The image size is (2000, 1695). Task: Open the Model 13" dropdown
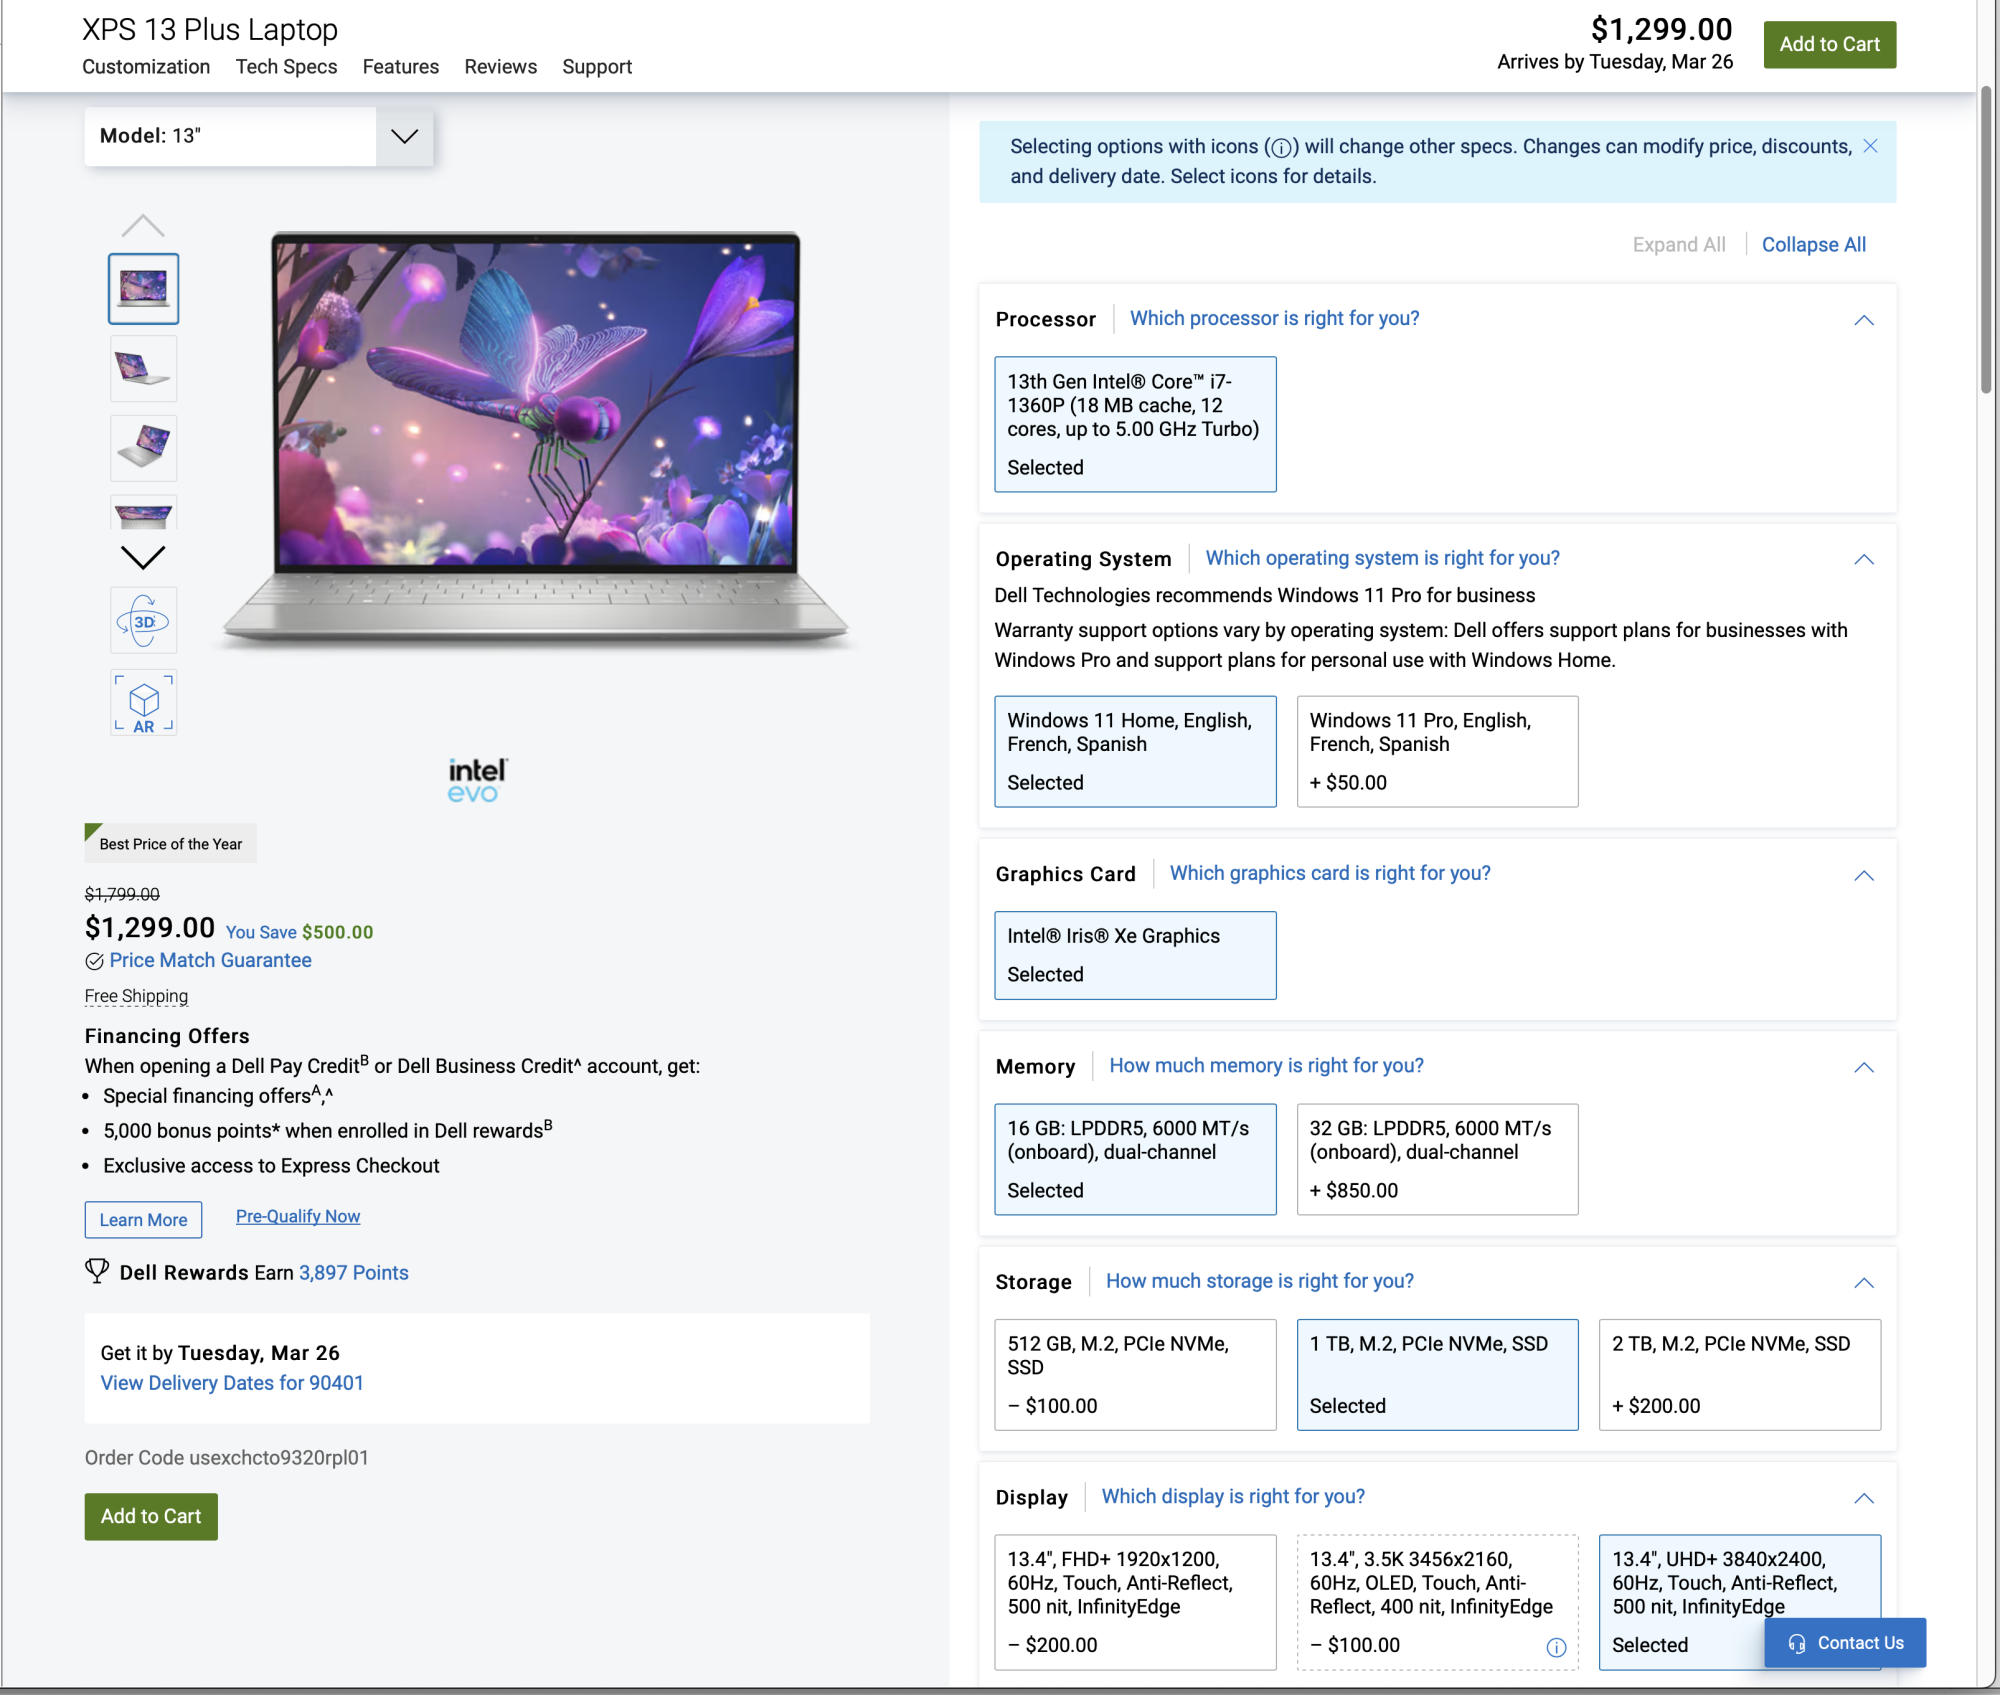(404, 136)
